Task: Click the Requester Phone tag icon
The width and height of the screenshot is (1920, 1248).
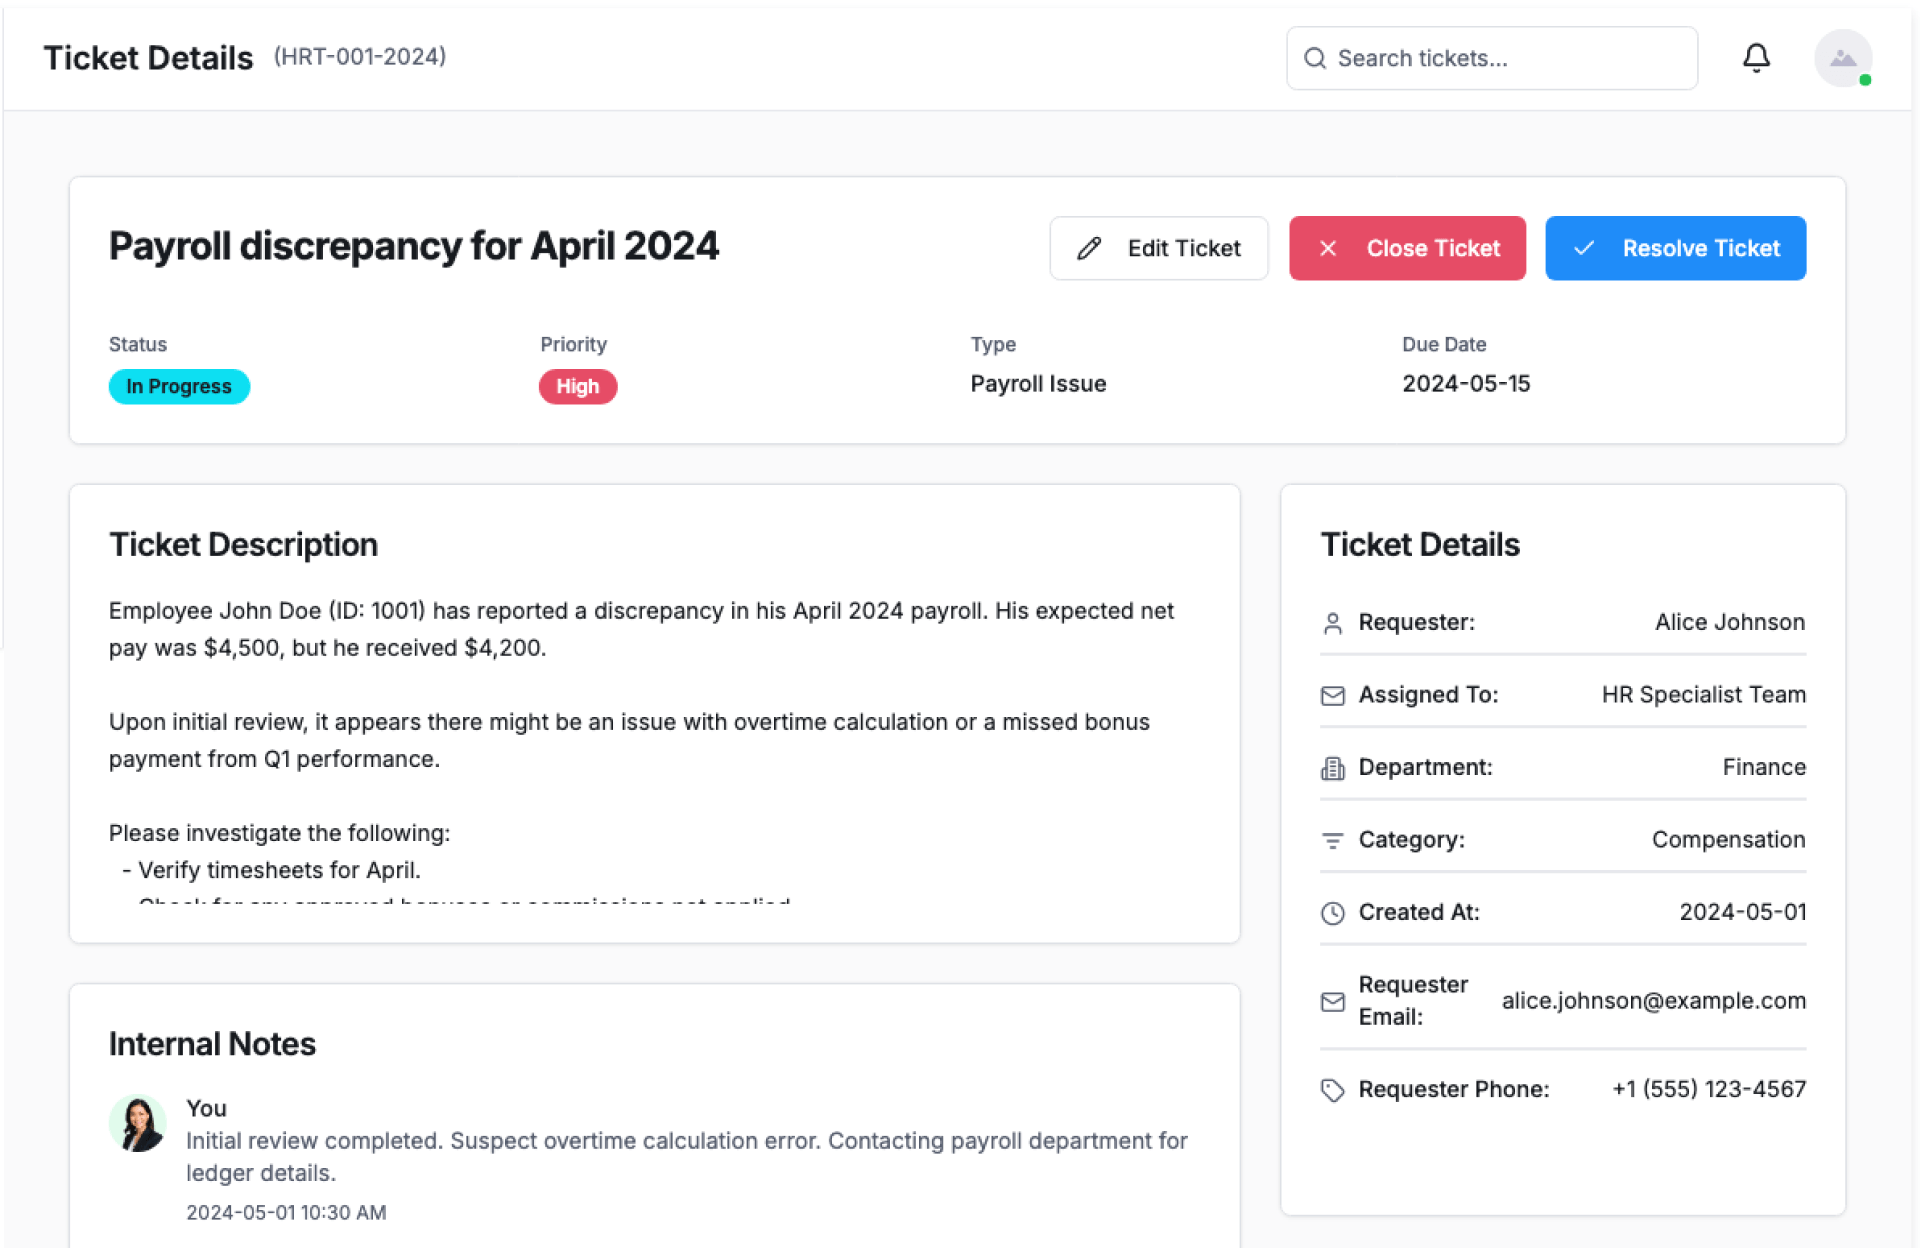Action: pos(1332,1090)
